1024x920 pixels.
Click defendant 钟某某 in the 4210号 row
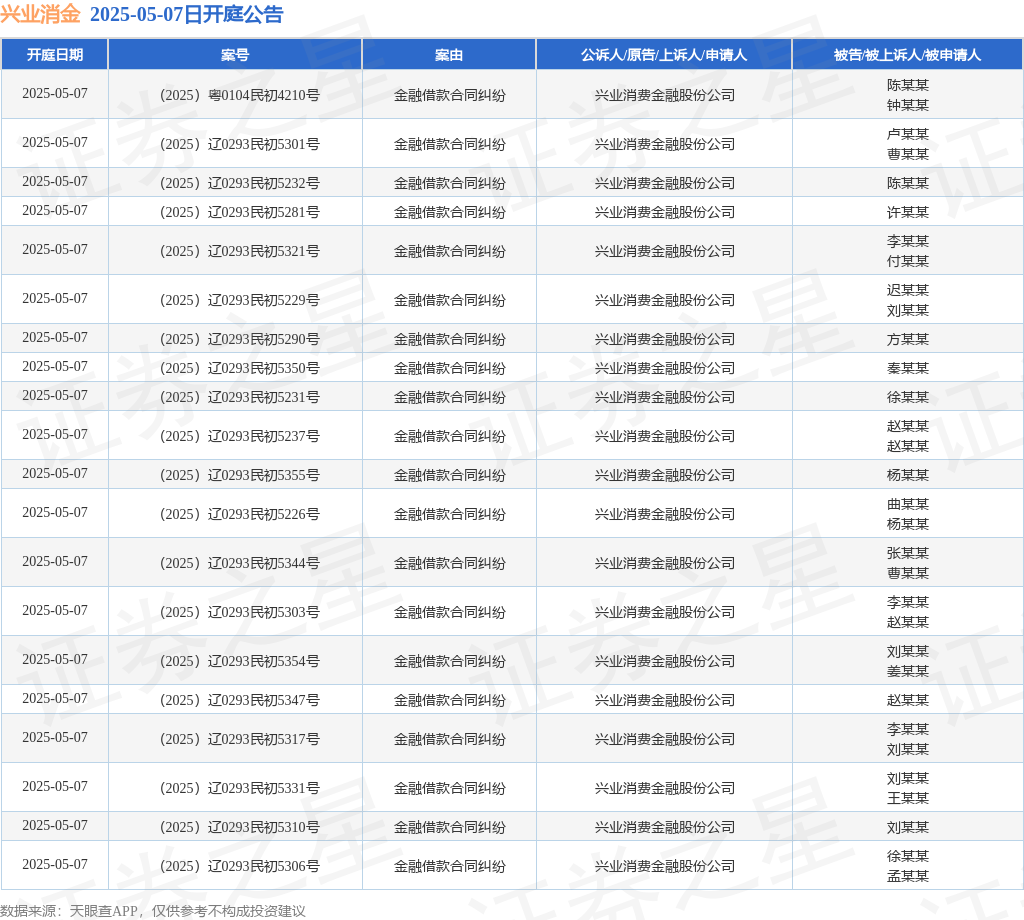click(x=908, y=106)
